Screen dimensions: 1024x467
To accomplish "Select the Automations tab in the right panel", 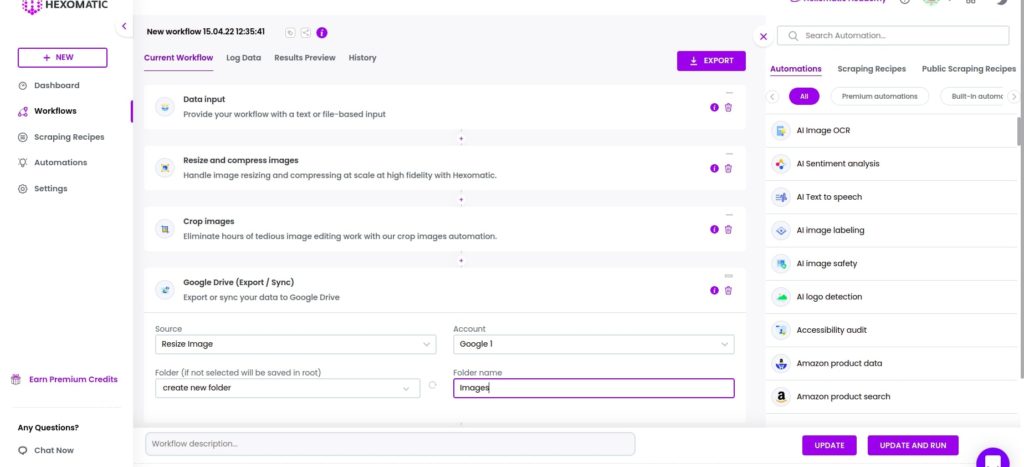I will [795, 69].
